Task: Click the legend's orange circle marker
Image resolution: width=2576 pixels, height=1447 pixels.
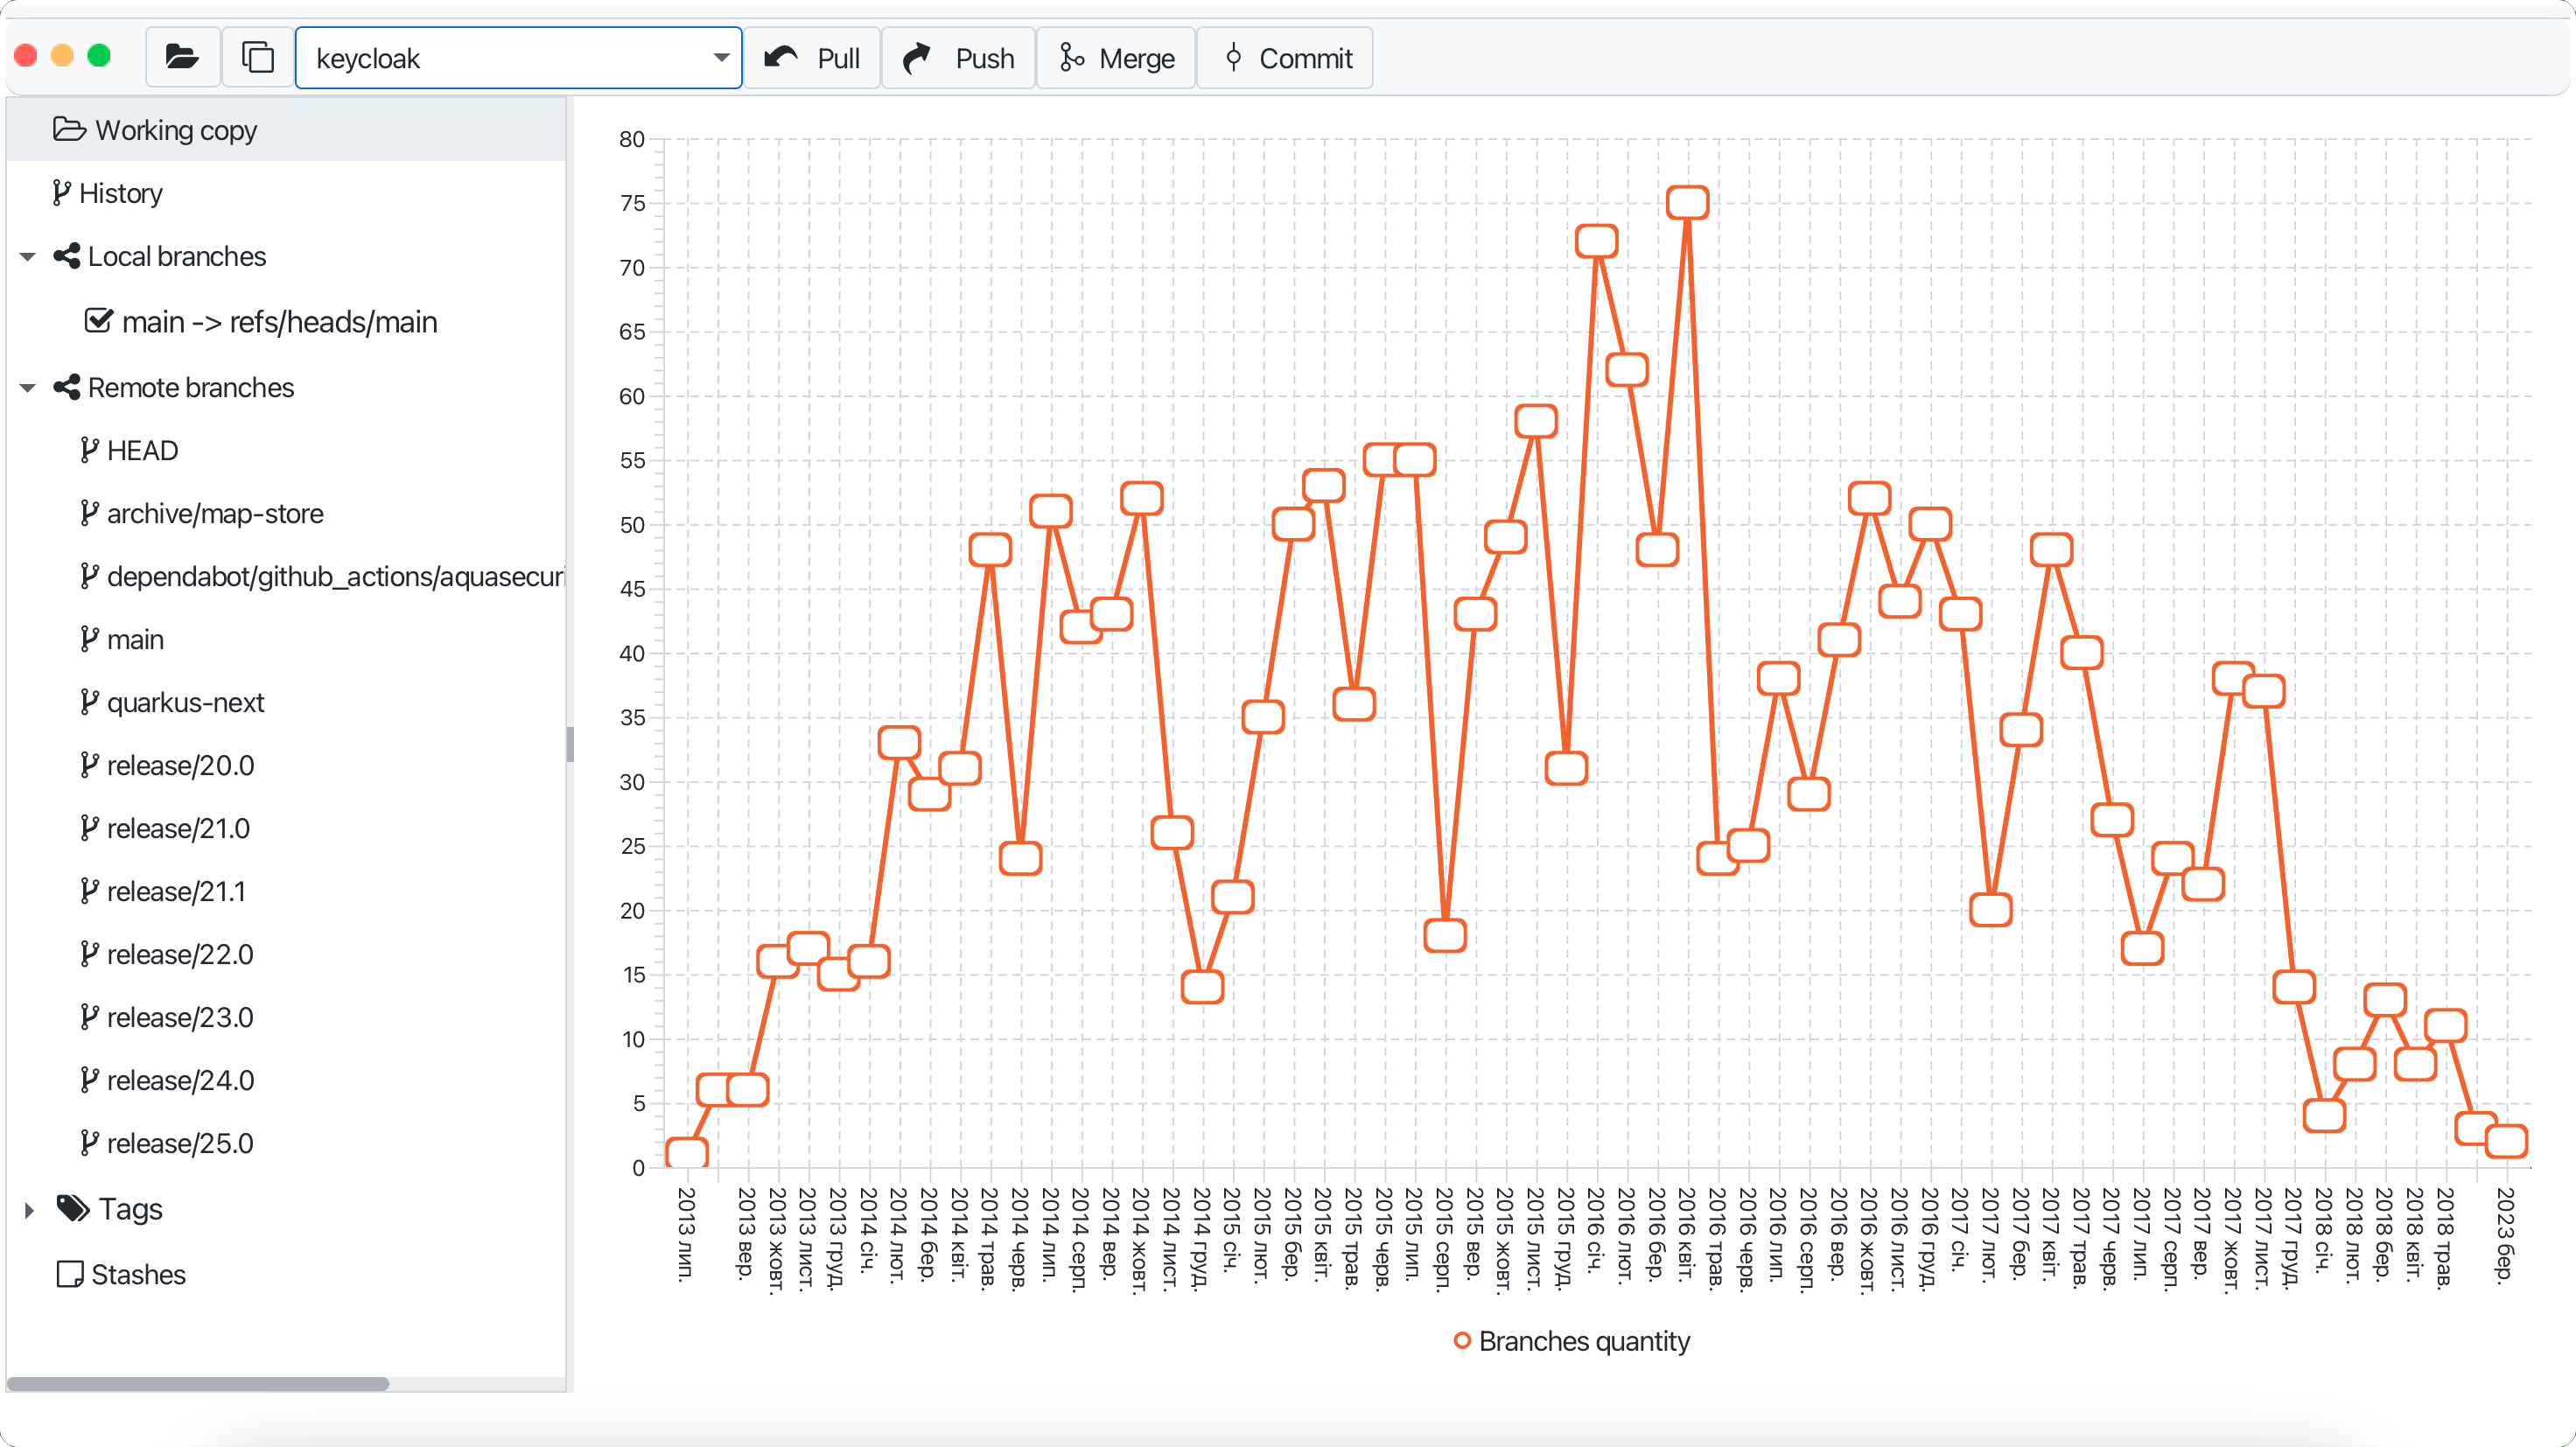Action: (1462, 1341)
